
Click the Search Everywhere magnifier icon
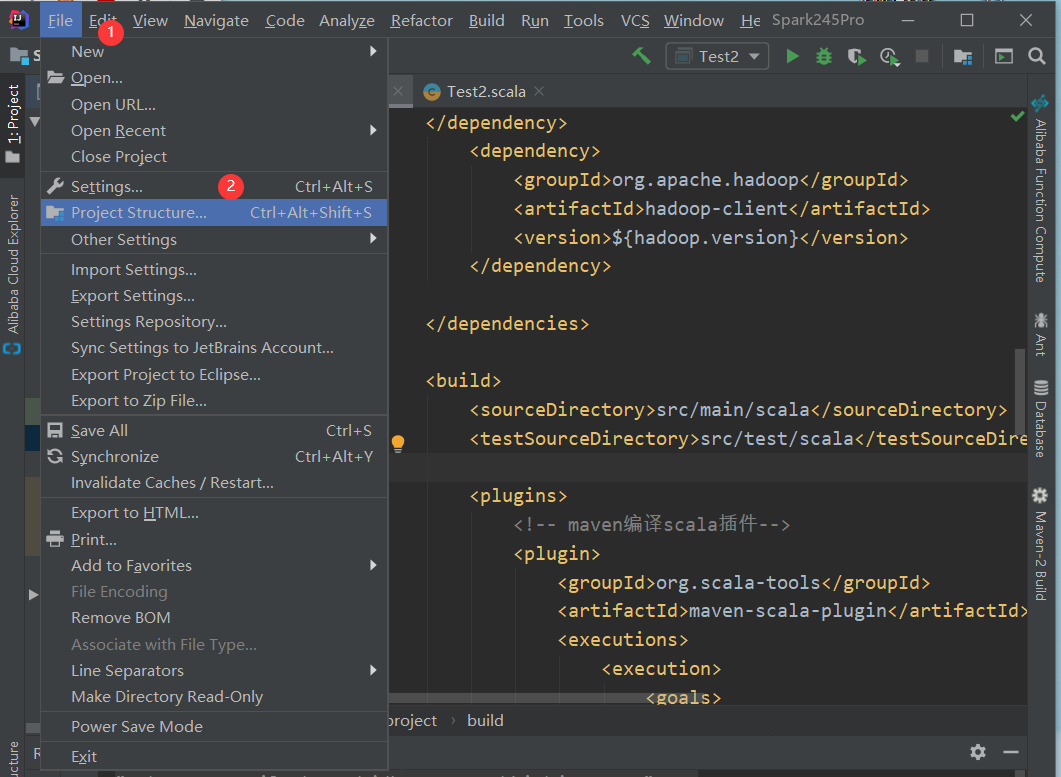1037,57
